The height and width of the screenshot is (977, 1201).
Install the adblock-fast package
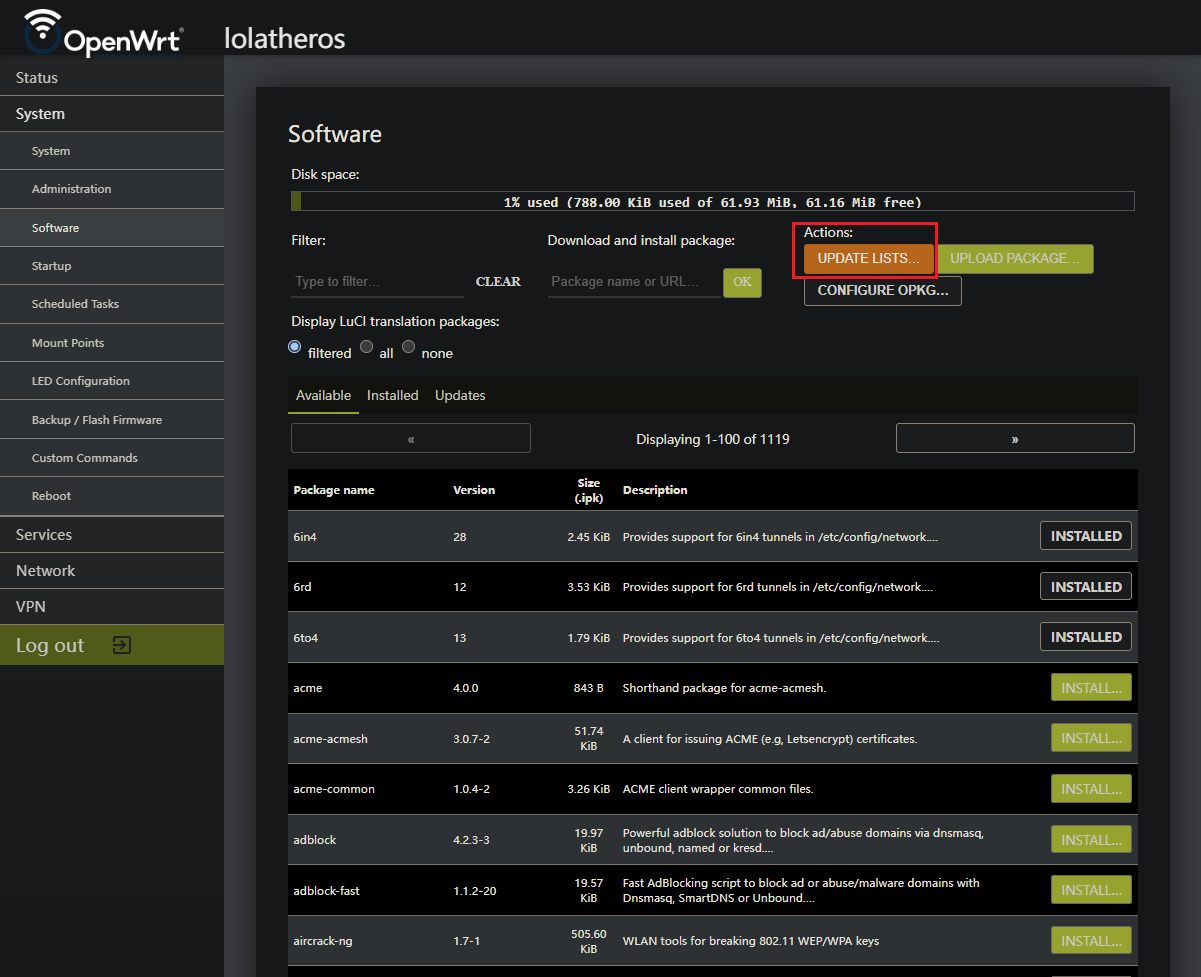click(x=1091, y=890)
